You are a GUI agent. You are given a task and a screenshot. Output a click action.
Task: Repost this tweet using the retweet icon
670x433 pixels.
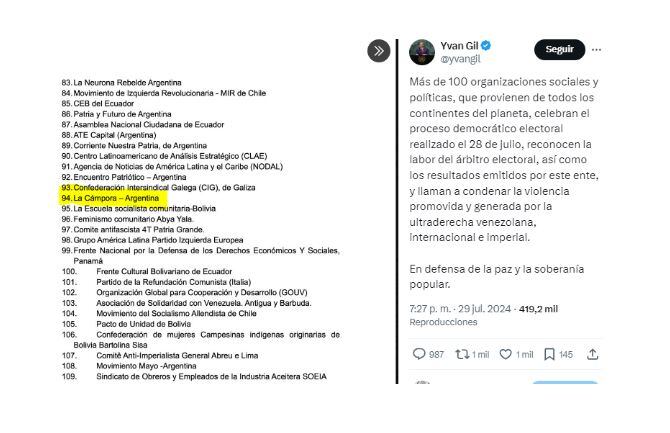(x=463, y=354)
